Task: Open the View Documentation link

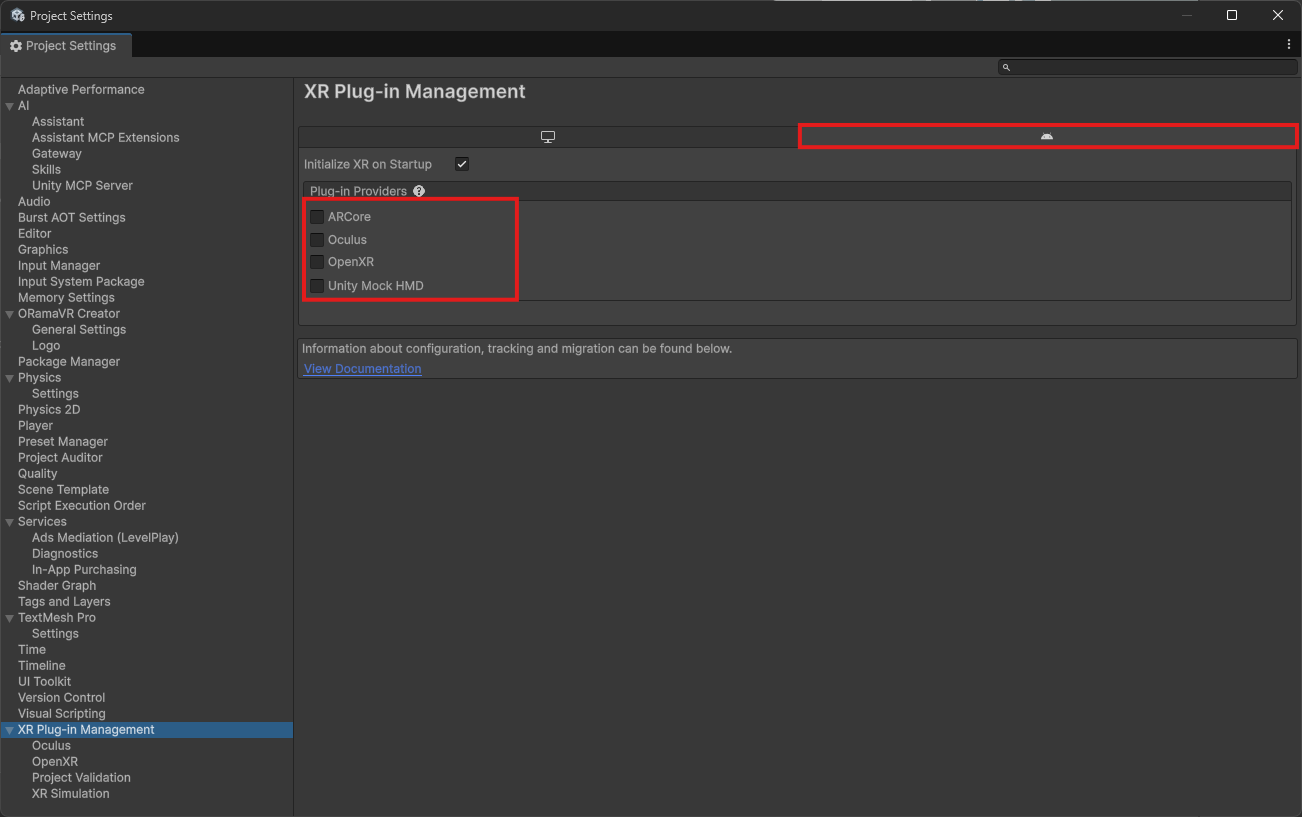Action: pyautogui.click(x=363, y=369)
